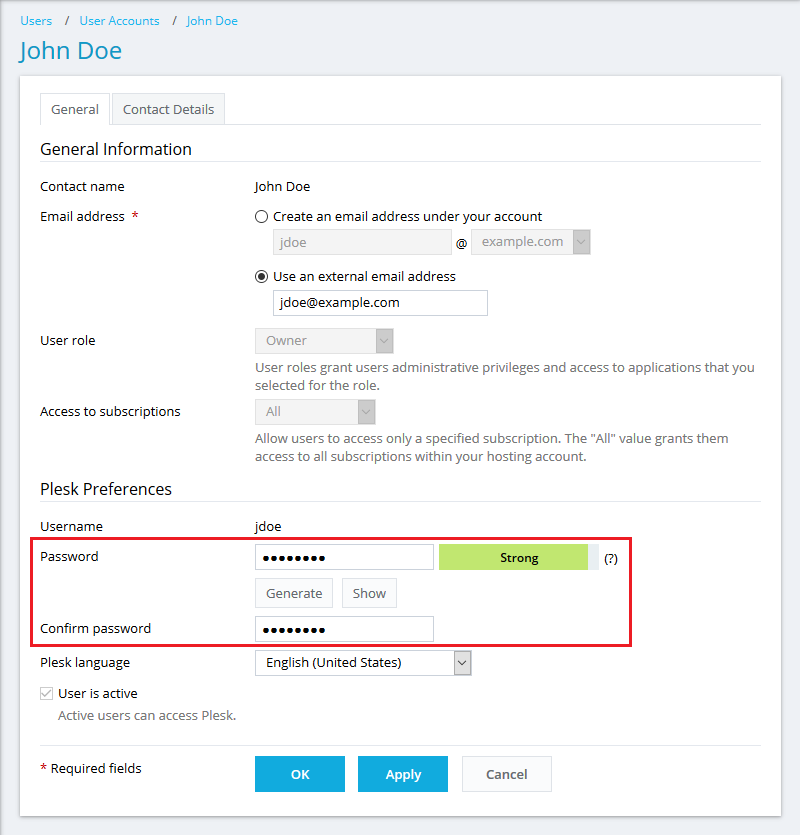
Task: Click the OK button
Action: click(x=300, y=774)
